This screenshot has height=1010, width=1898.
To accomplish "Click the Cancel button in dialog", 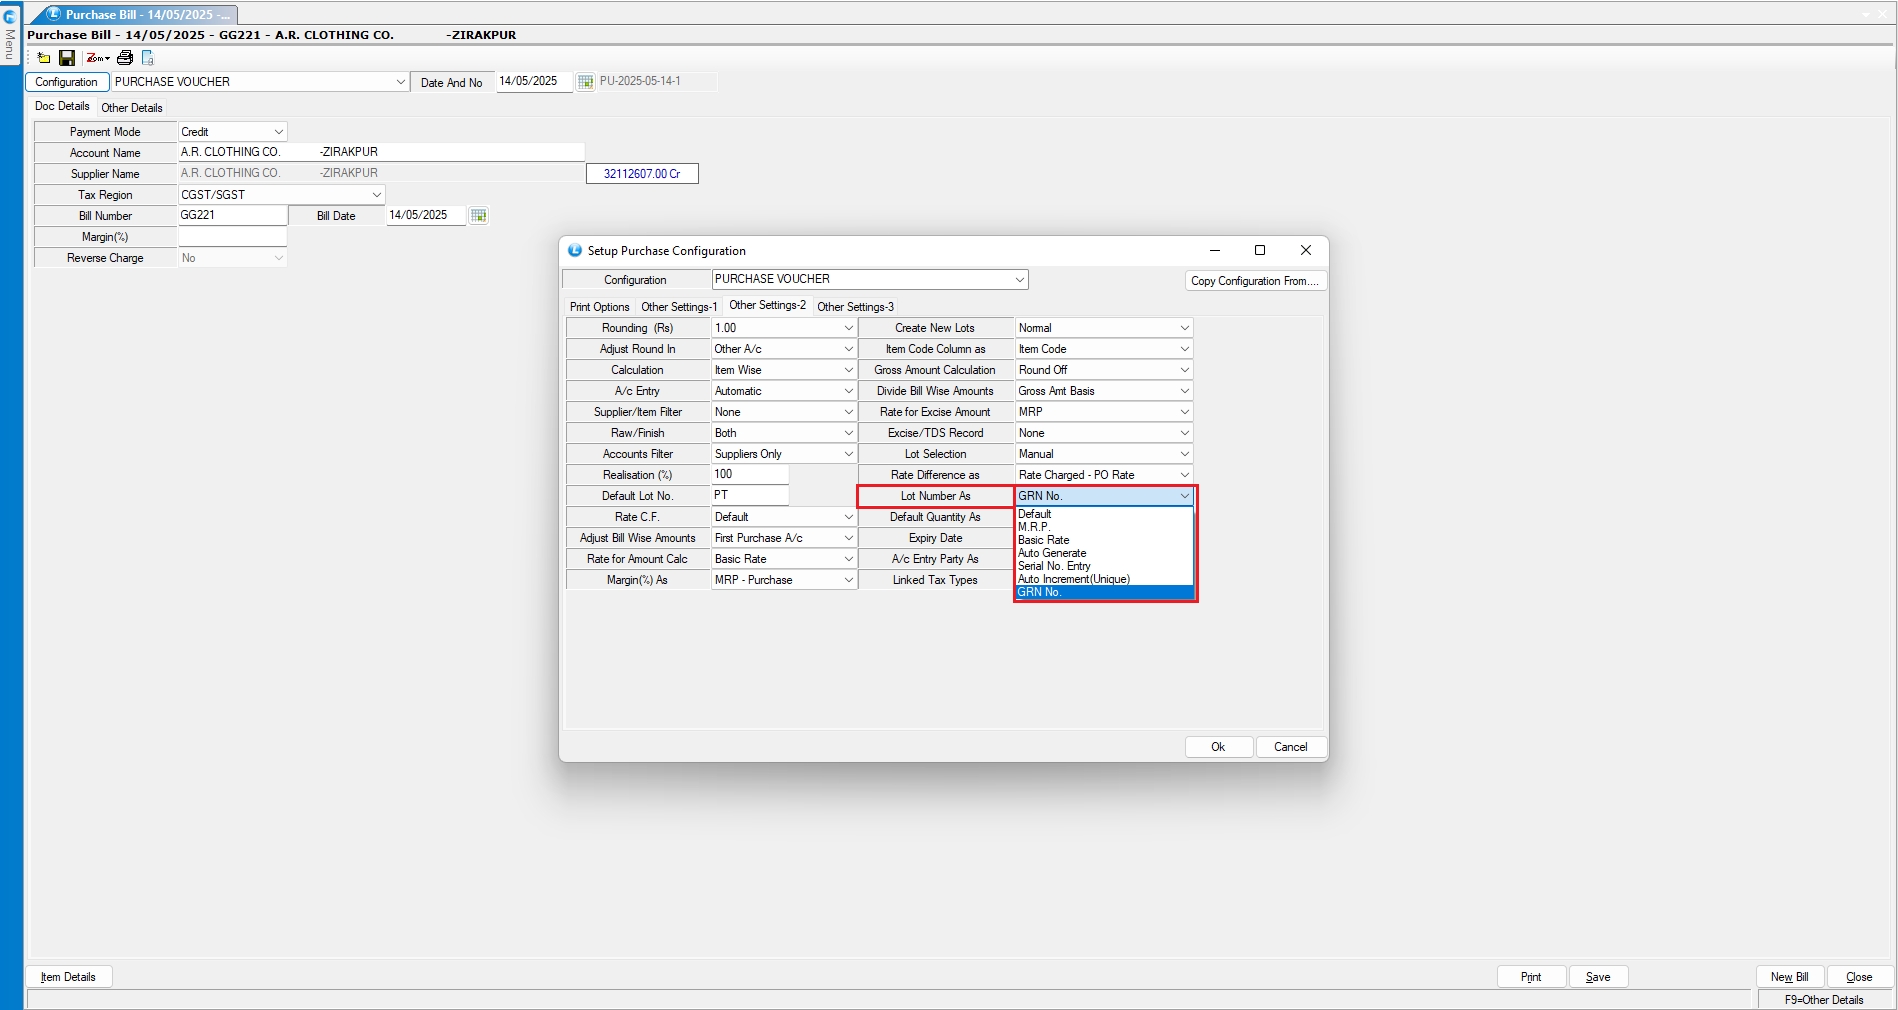I will click(x=1290, y=747).
